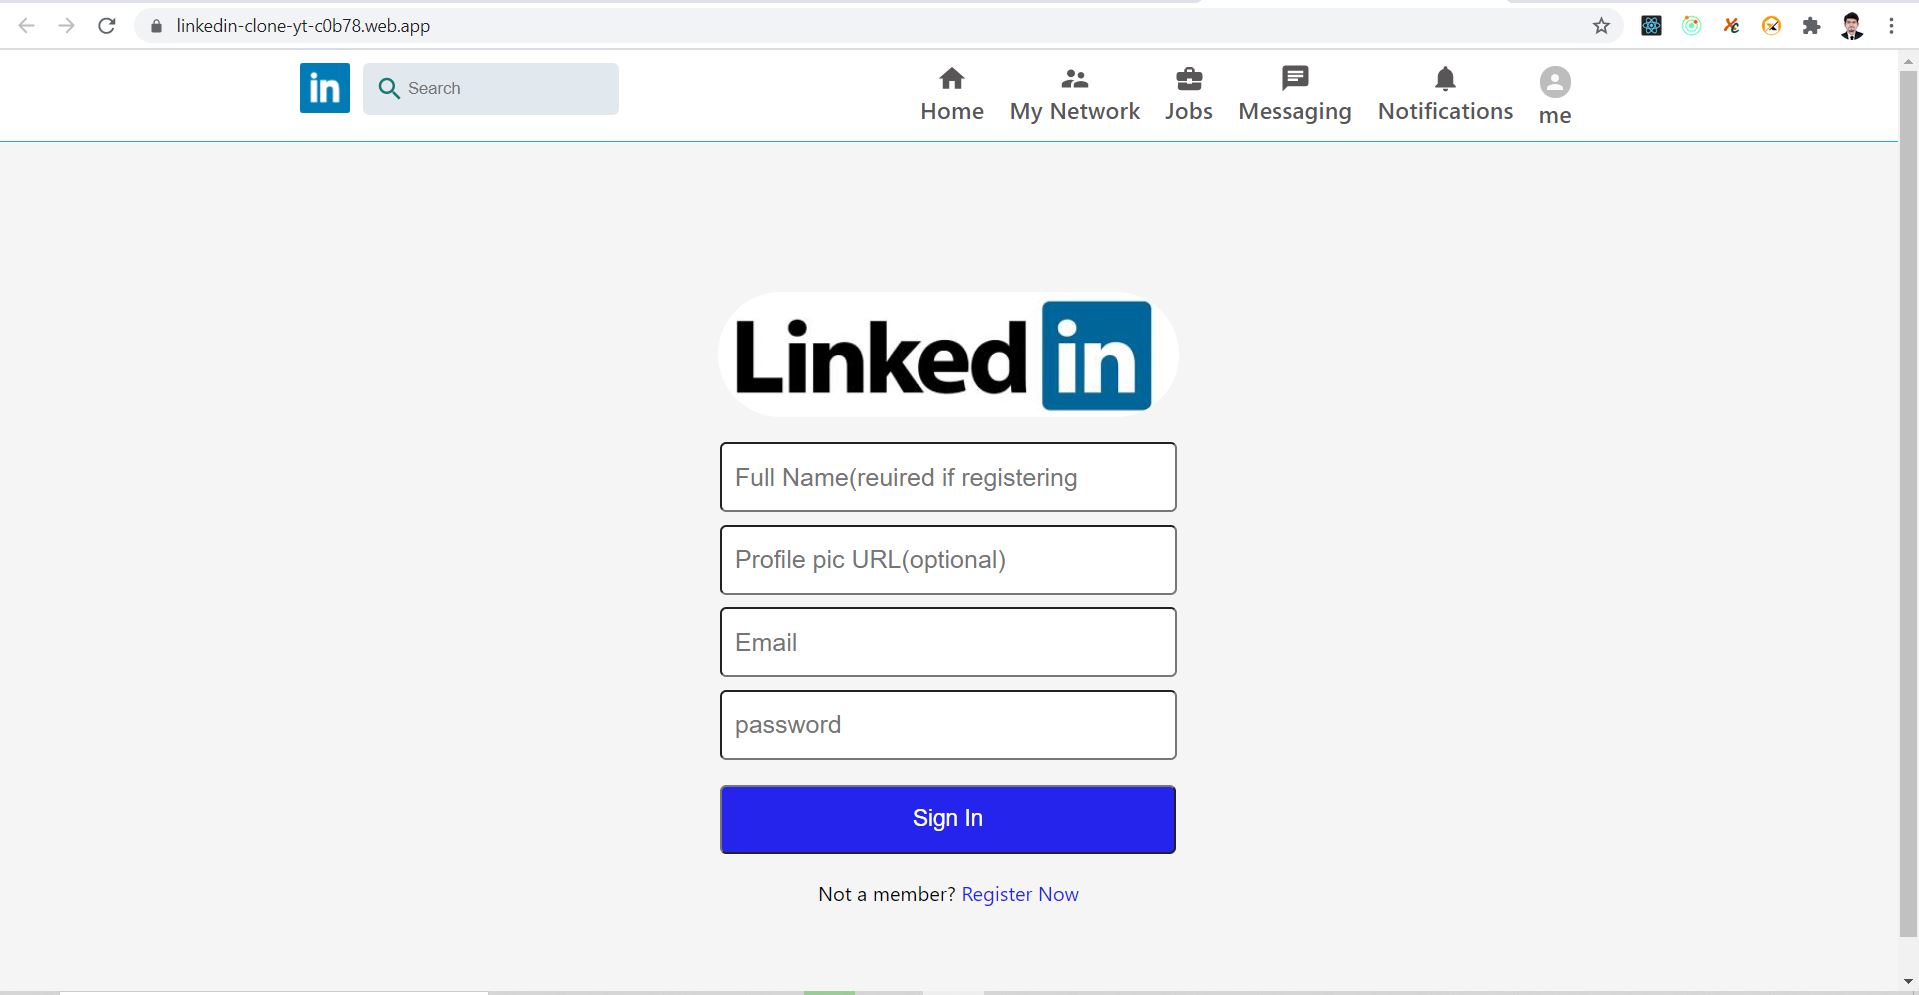The height and width of the screenshot is (995, 1919).
Task: Click the magnifier icon in the search box
Action: [x=389, y=89]
